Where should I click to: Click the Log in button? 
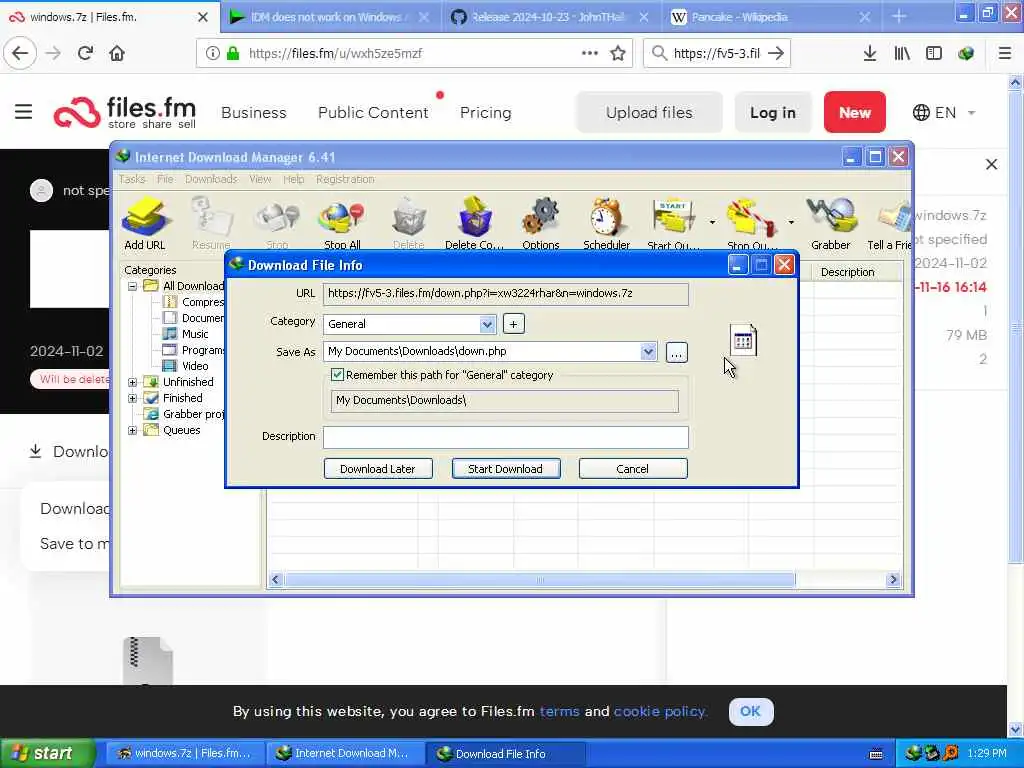tap(773, 112)
